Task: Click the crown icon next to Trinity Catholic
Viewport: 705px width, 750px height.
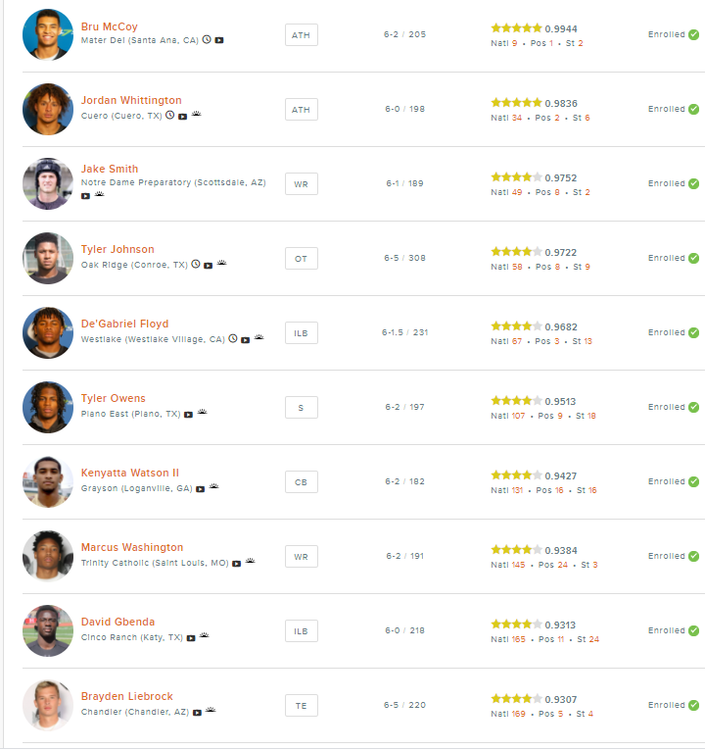Action: [x=250, y=562]
